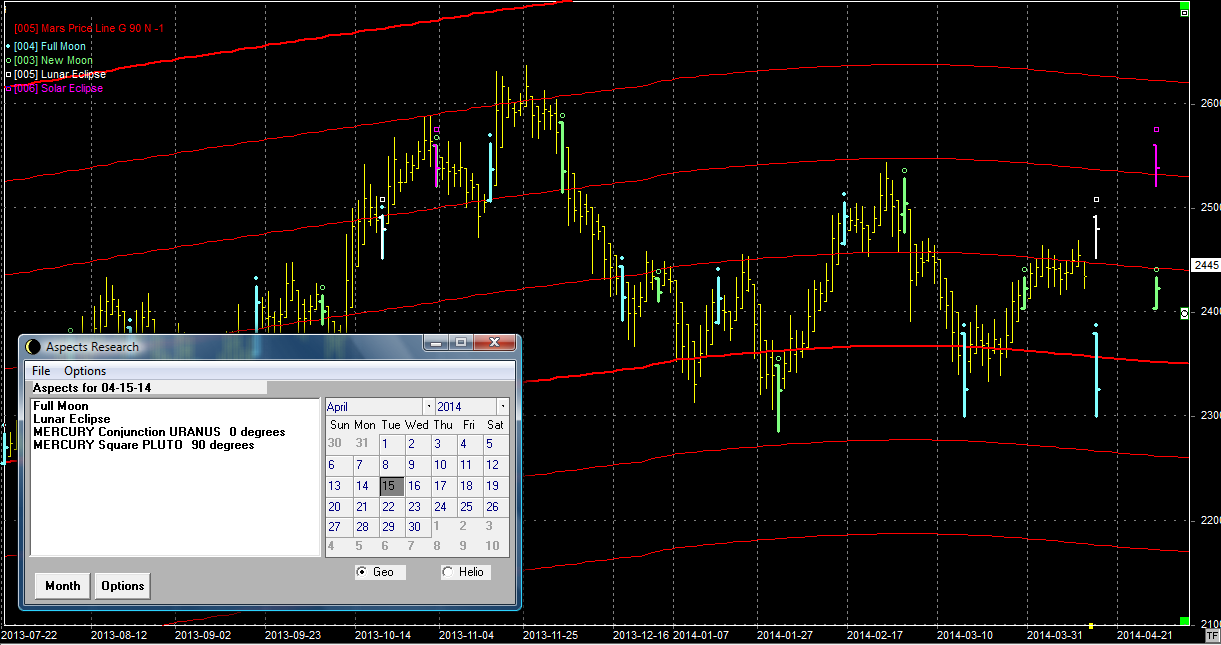Open the 2014 year dropdown

pos(502,407)
